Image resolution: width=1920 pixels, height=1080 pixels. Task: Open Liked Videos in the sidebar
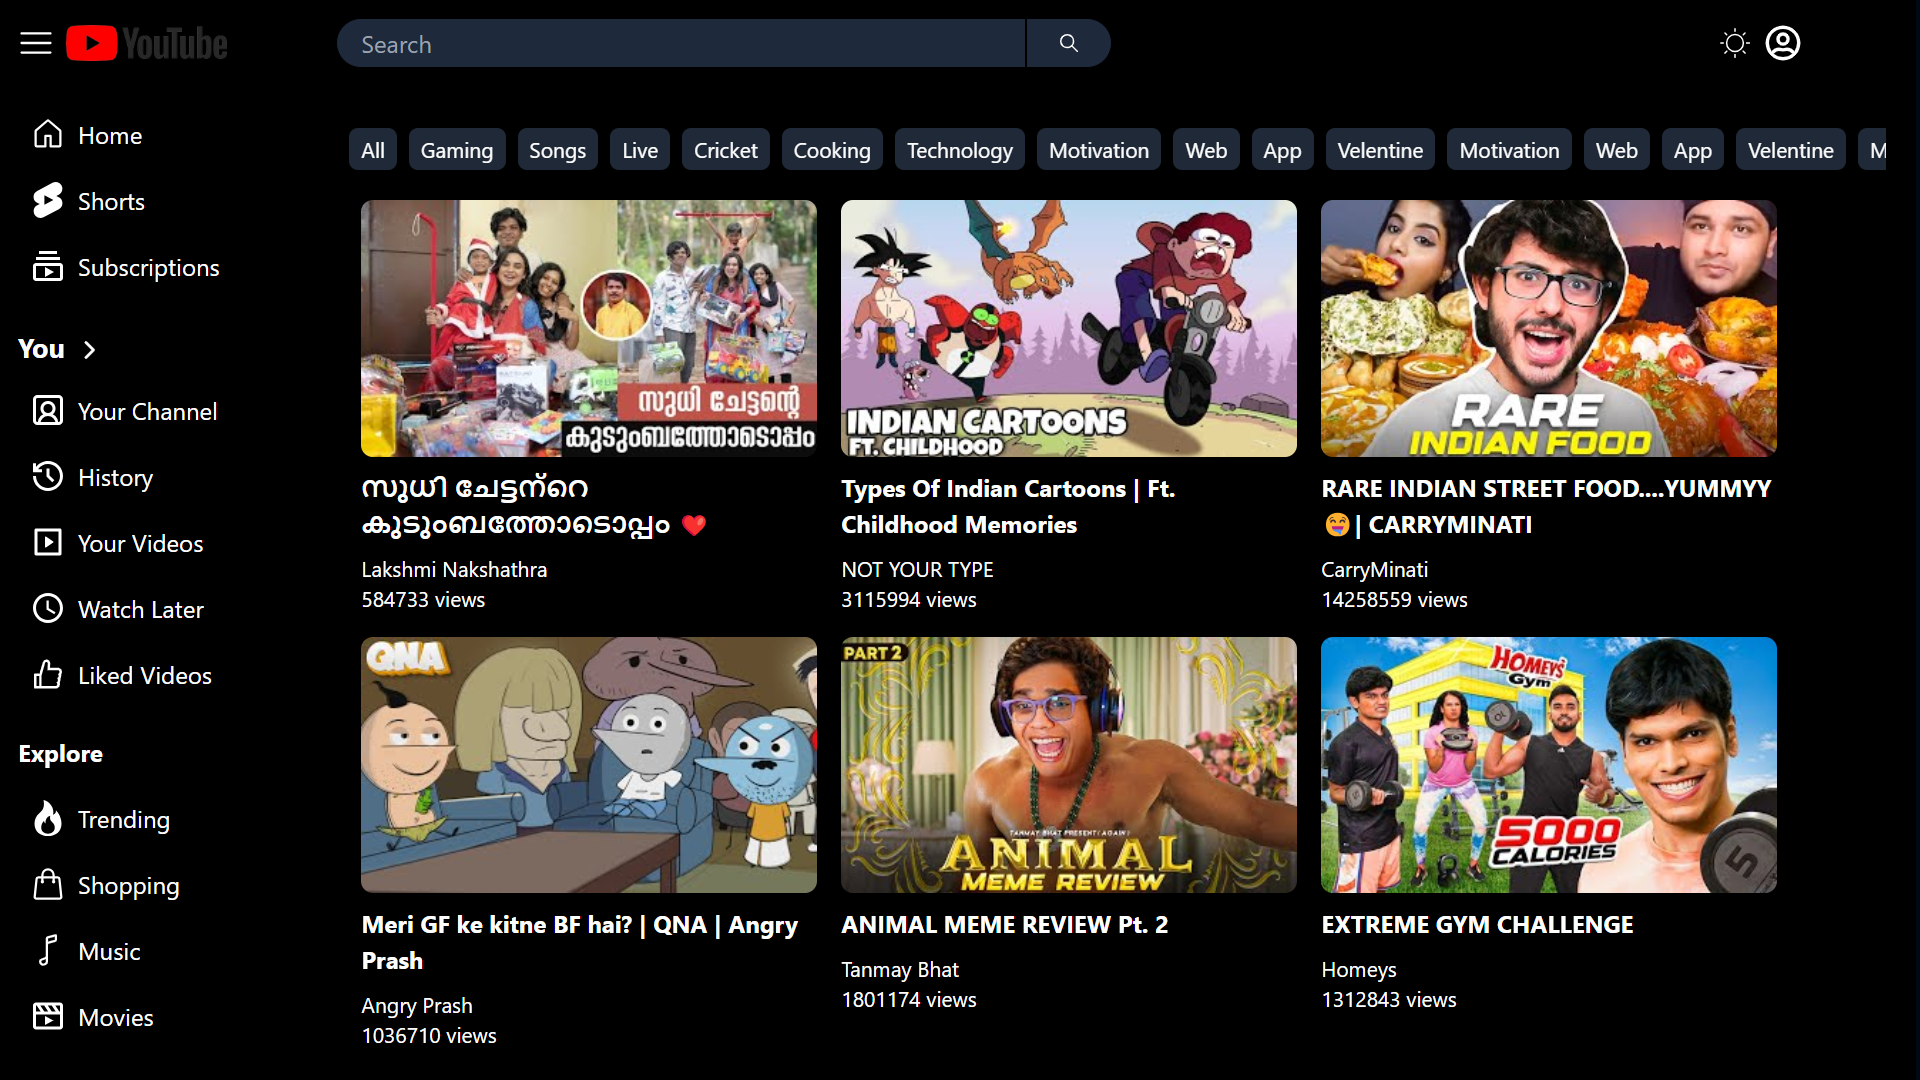point(144,676)
